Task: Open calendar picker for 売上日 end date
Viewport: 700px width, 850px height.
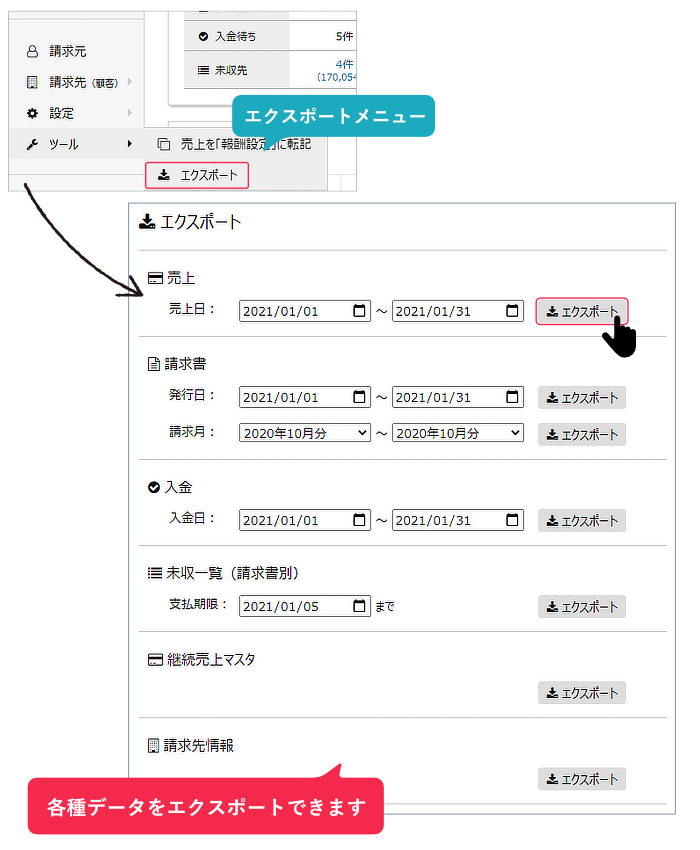Action: click(513, 311)
